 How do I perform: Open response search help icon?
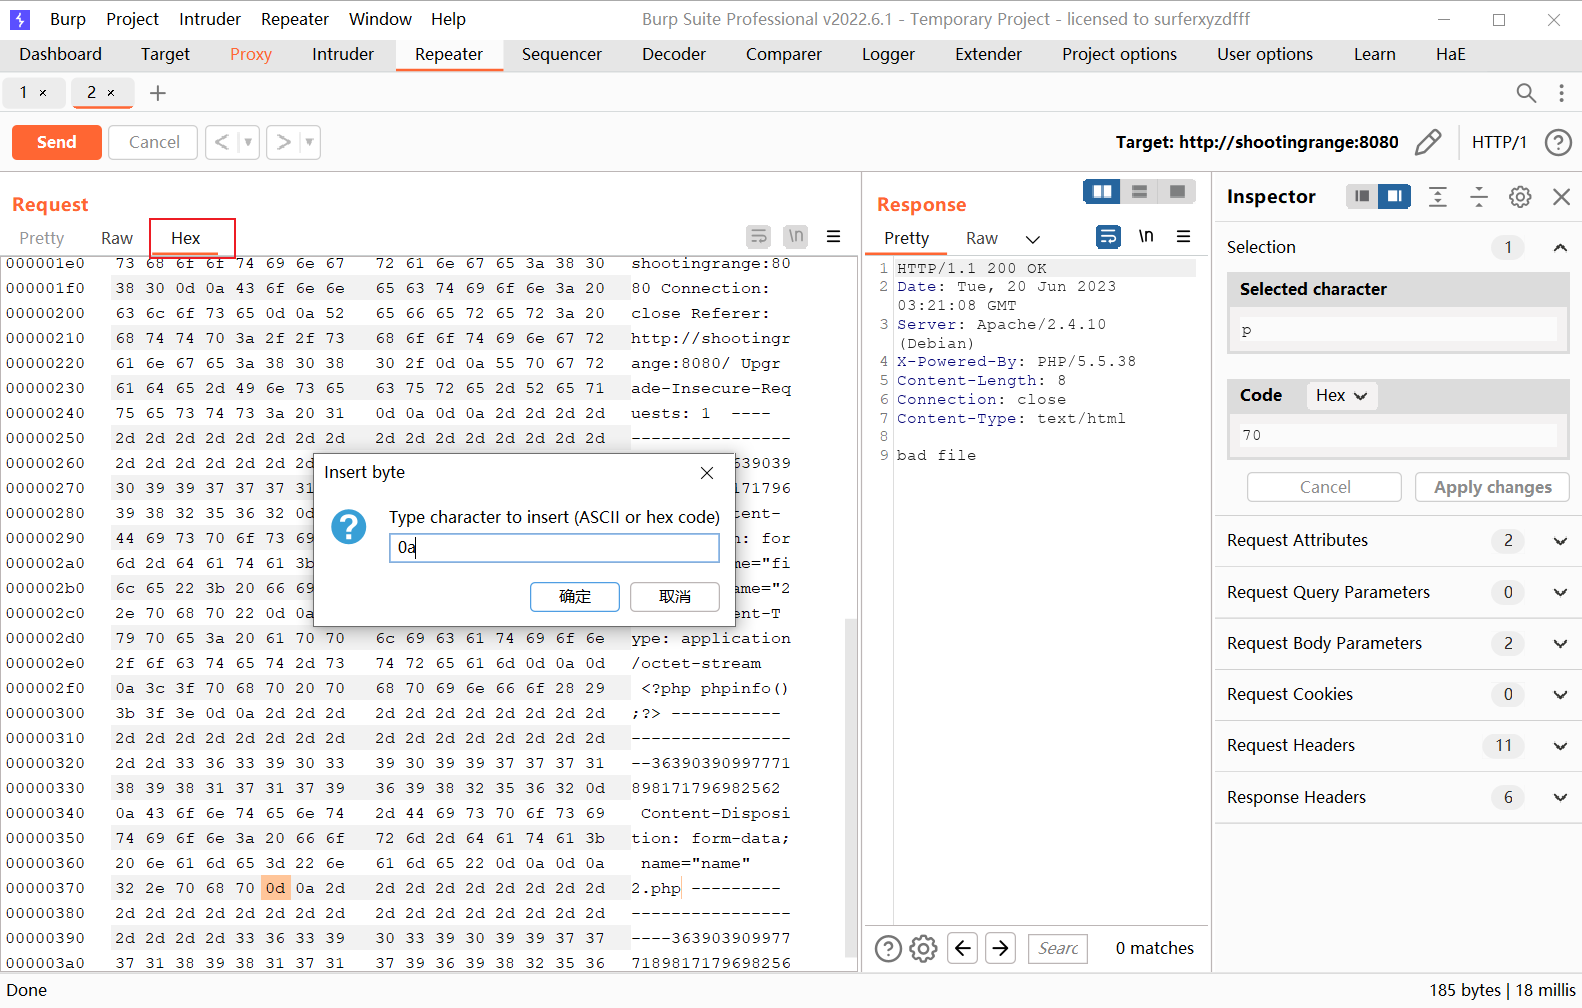click(x=888, y=948)
